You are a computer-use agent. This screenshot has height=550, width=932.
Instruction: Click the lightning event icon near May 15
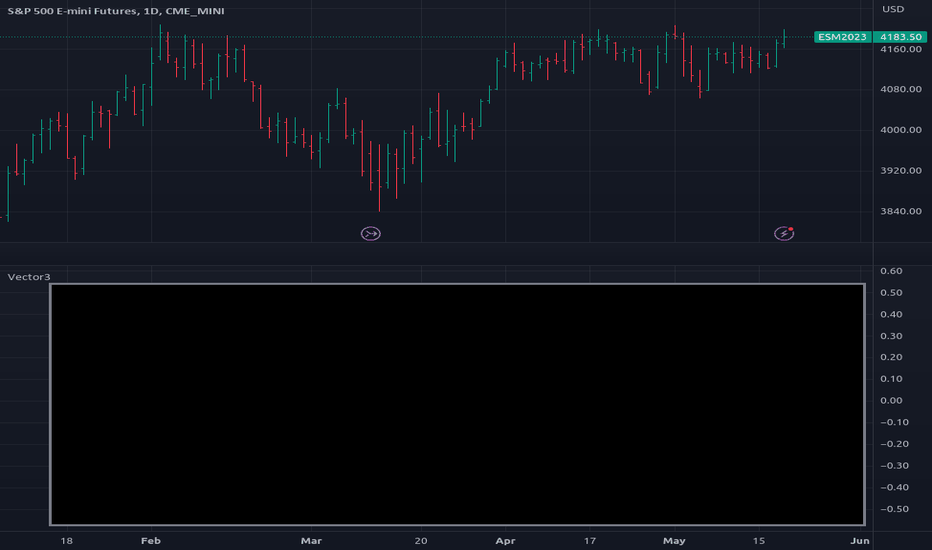pyautogui.click(x=784, y=233)
